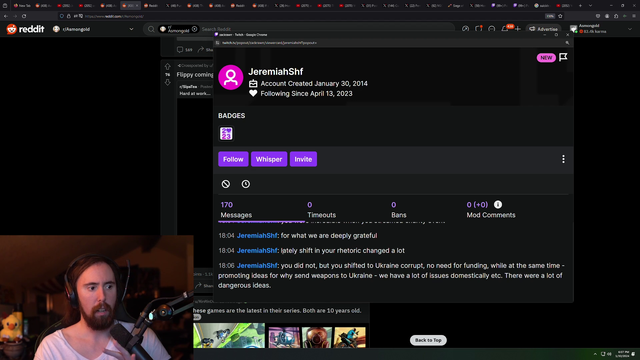The image size is (640, 360).
Task: Click the Advertise button on Reddit
Action: 543,29
